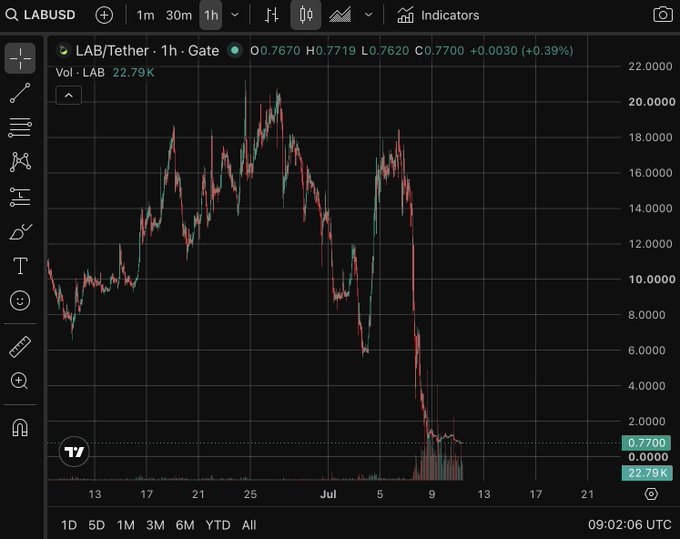680x539 pixels.
Task: Take a chart snapshot with camera icon
Action: click(x=663, y=15)
